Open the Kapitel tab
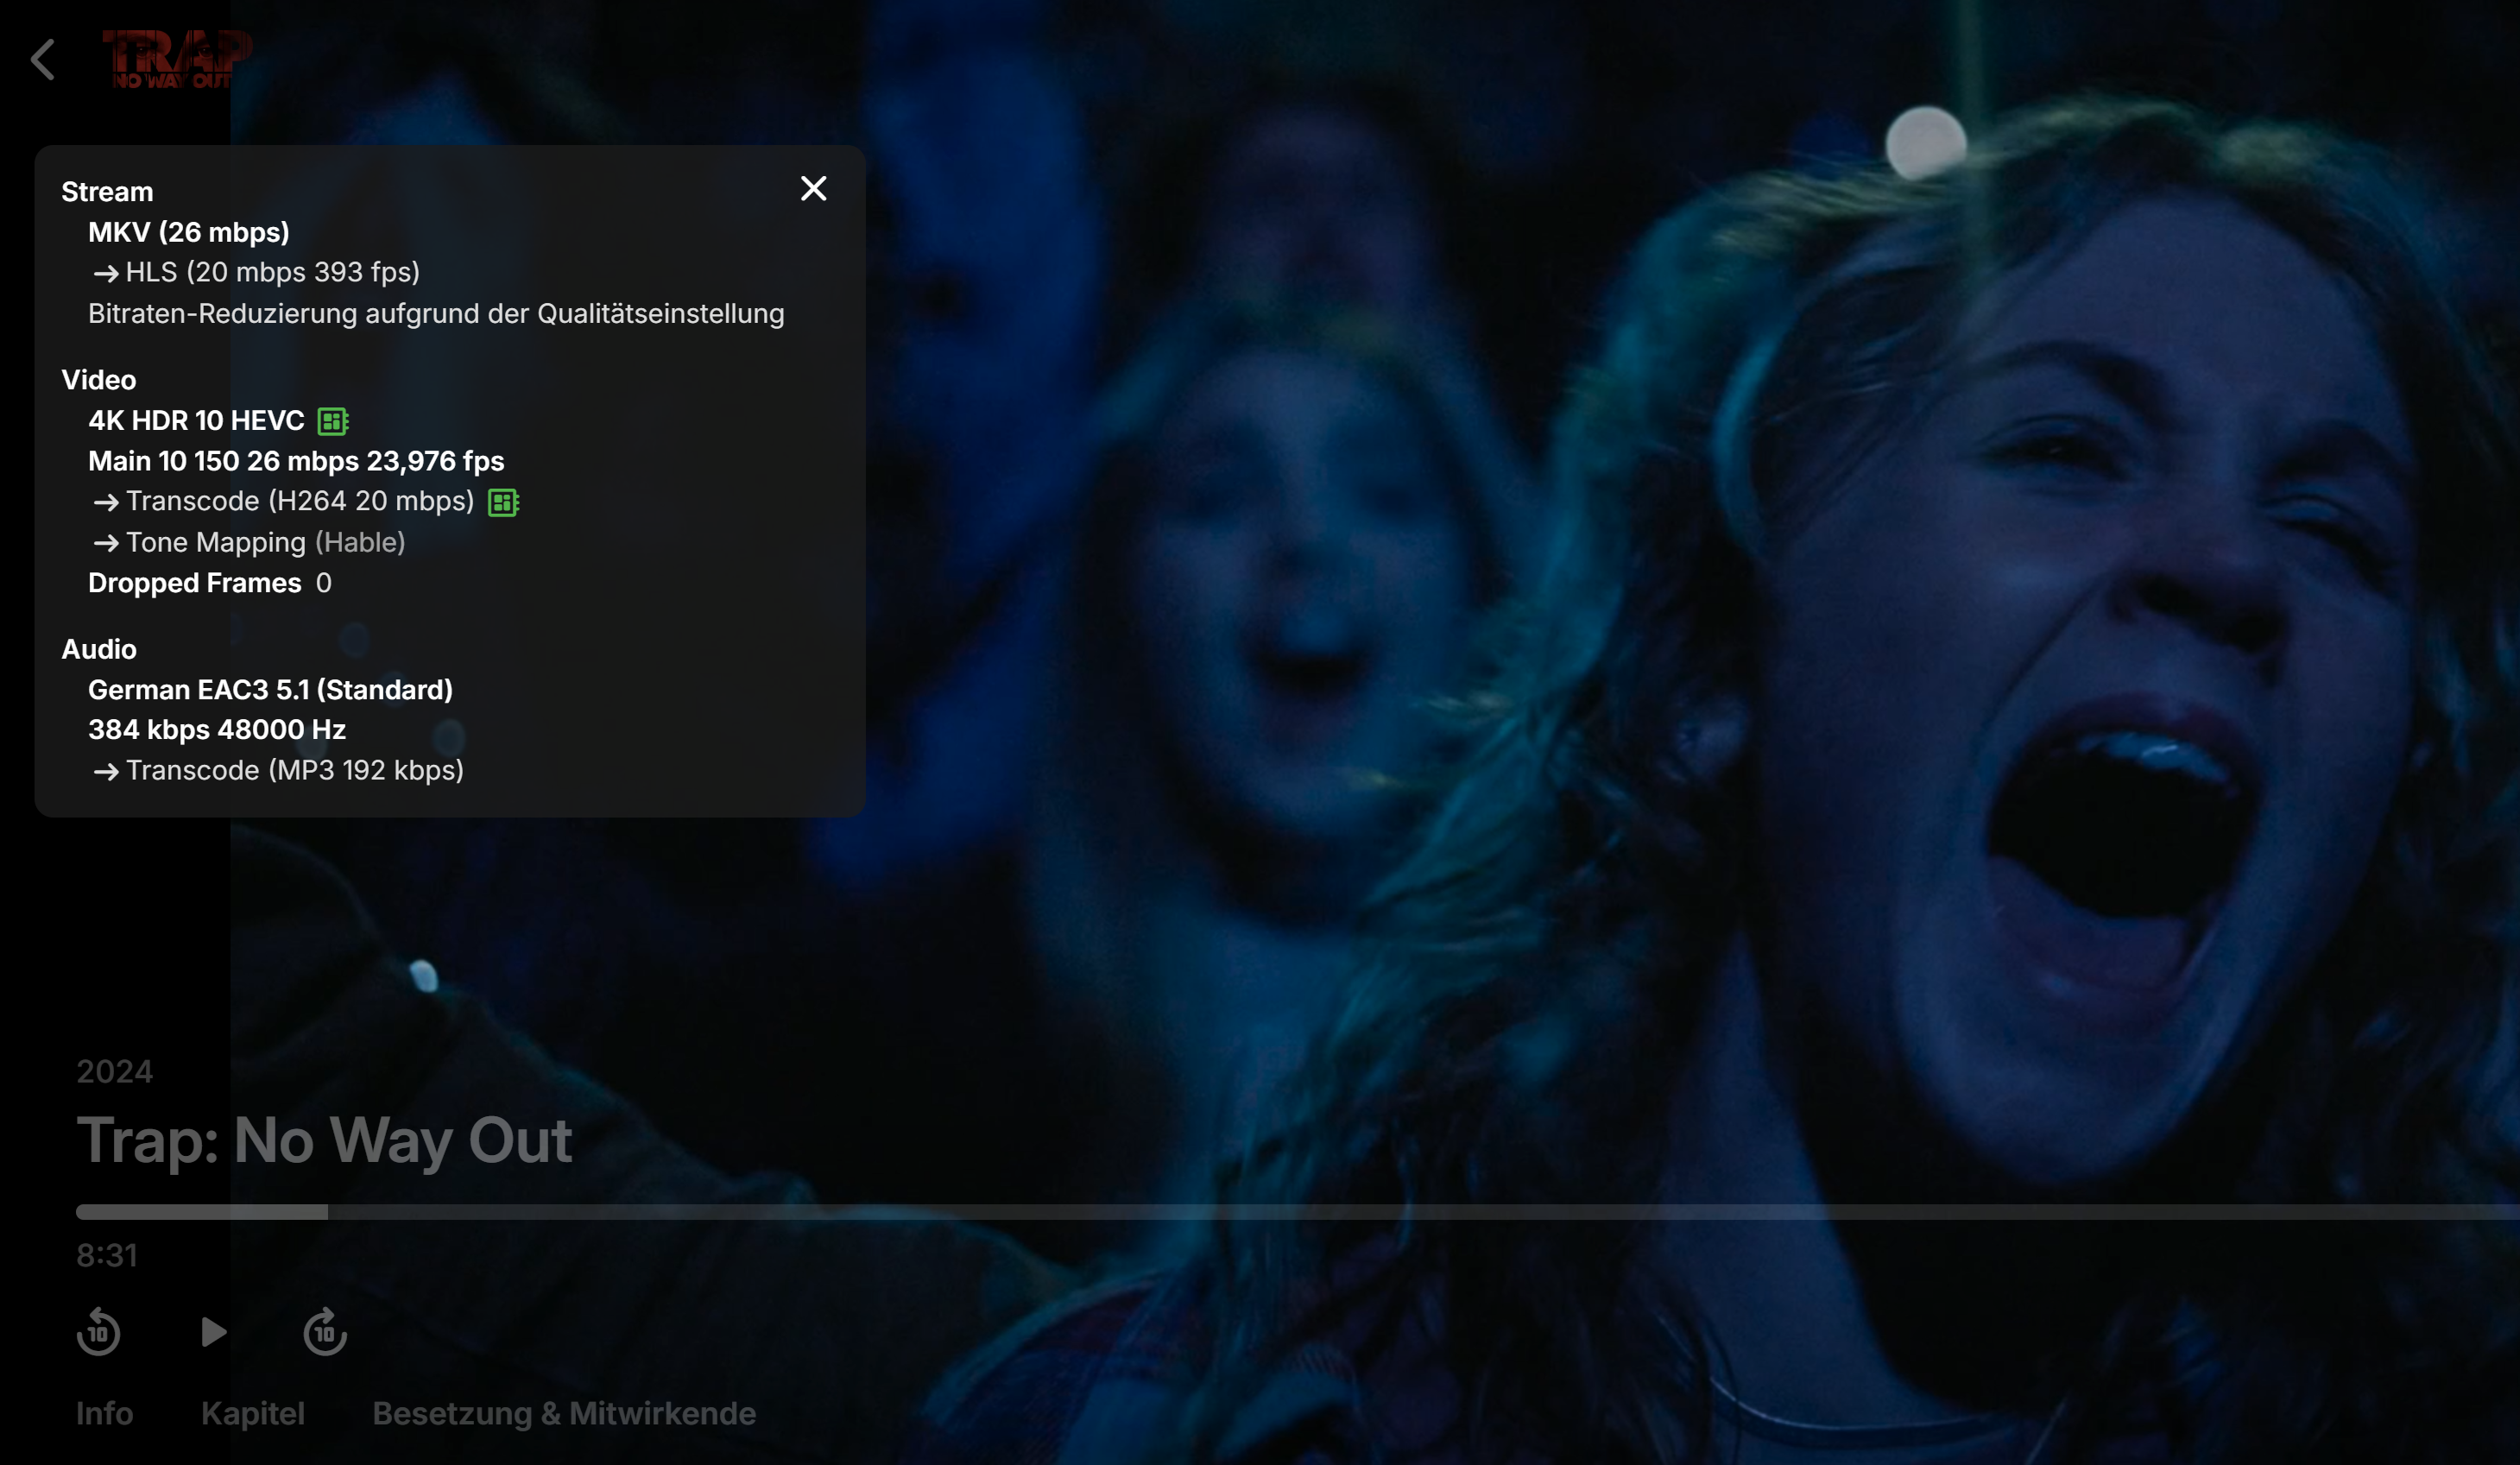Image resolution: width=2520 pixels, height=1465 pixels. pyautogui.click(x=253, y=1413)
